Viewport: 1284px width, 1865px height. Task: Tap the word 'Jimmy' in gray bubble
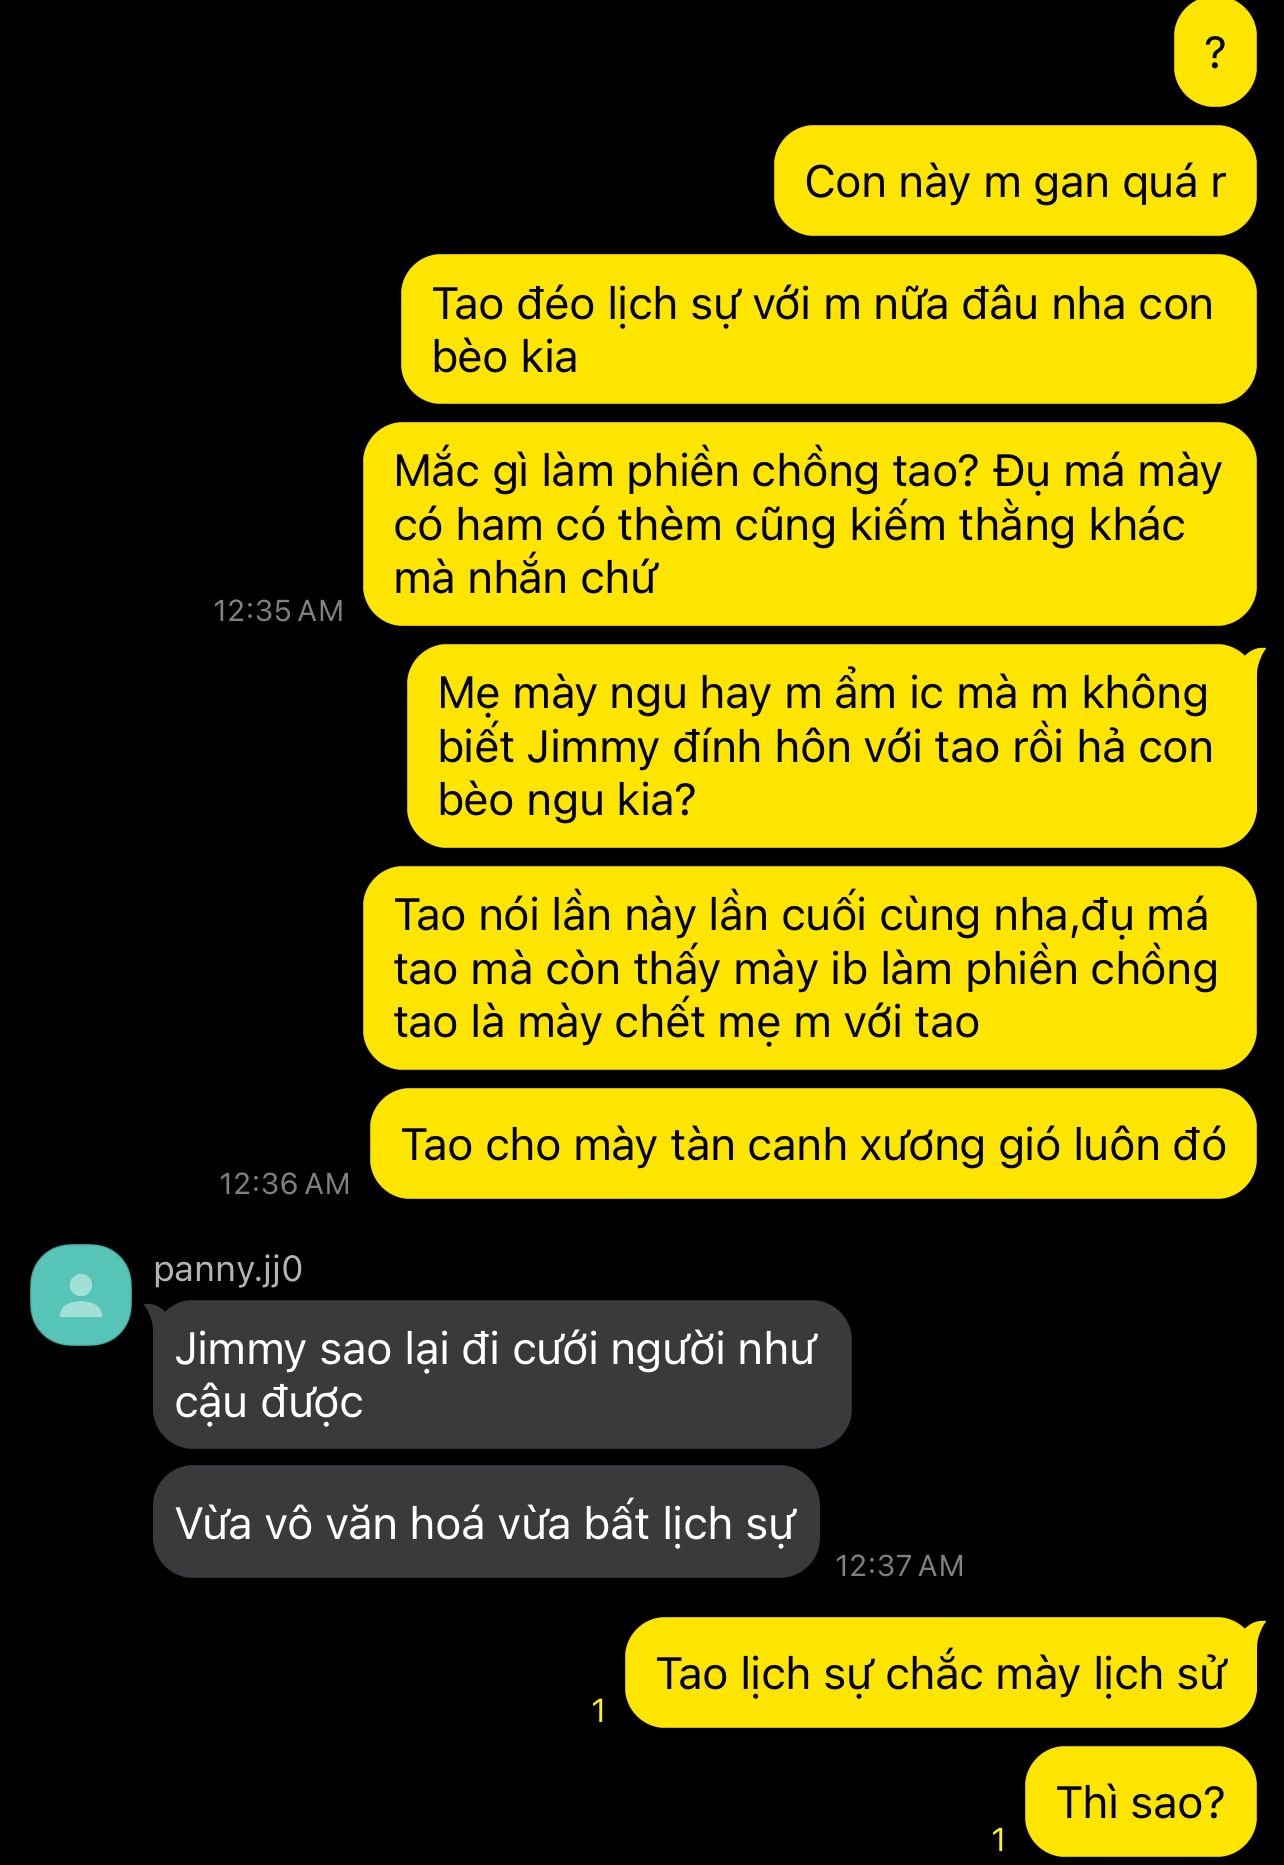click(x=241, y=1349)
